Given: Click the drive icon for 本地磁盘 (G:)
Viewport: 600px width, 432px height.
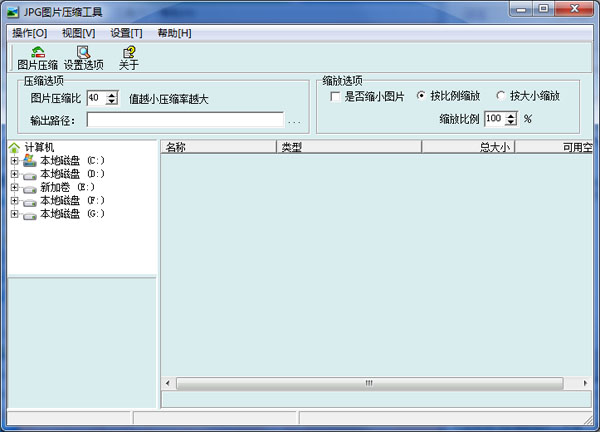Looking at the screenshot, I should coord(30,215).
